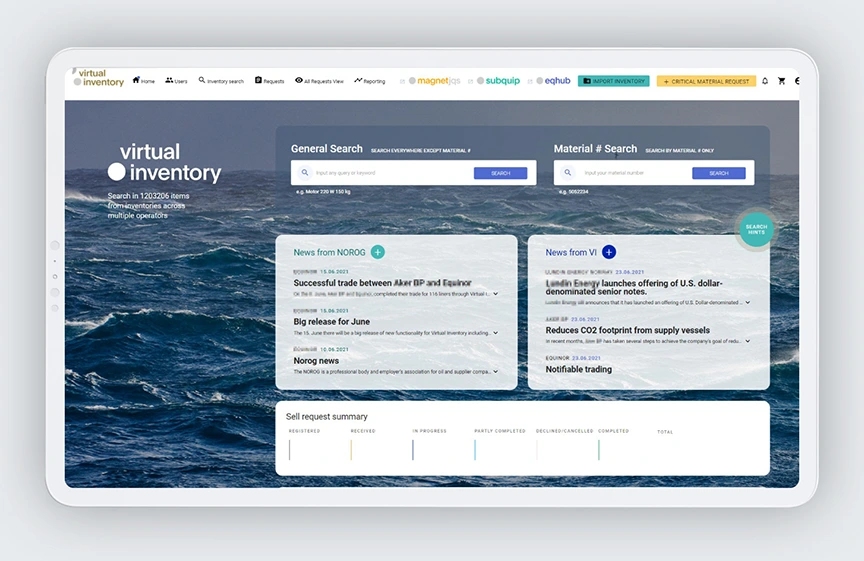Open All Requests View

(x=319, y=80)
